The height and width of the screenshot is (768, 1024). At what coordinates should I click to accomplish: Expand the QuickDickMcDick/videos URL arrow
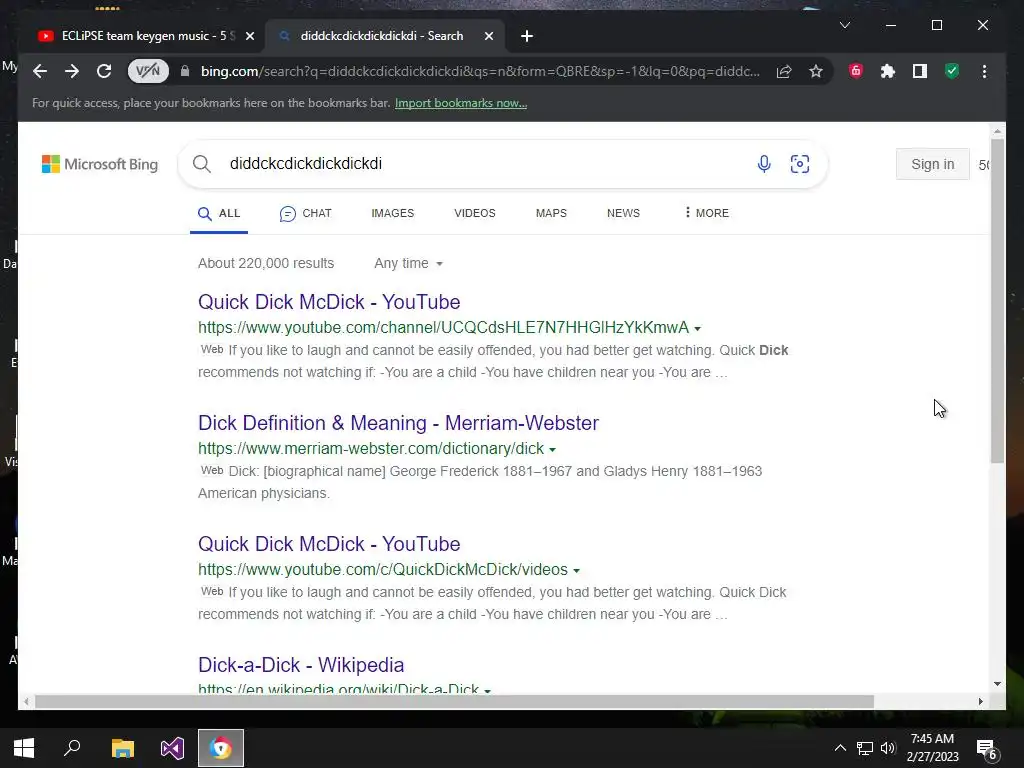click(576, 570)
